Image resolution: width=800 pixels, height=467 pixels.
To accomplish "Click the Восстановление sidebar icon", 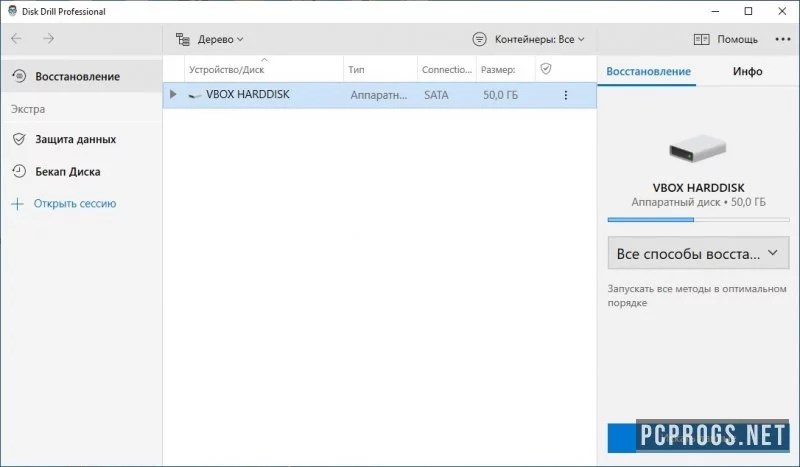I will [x=19, y=76].
